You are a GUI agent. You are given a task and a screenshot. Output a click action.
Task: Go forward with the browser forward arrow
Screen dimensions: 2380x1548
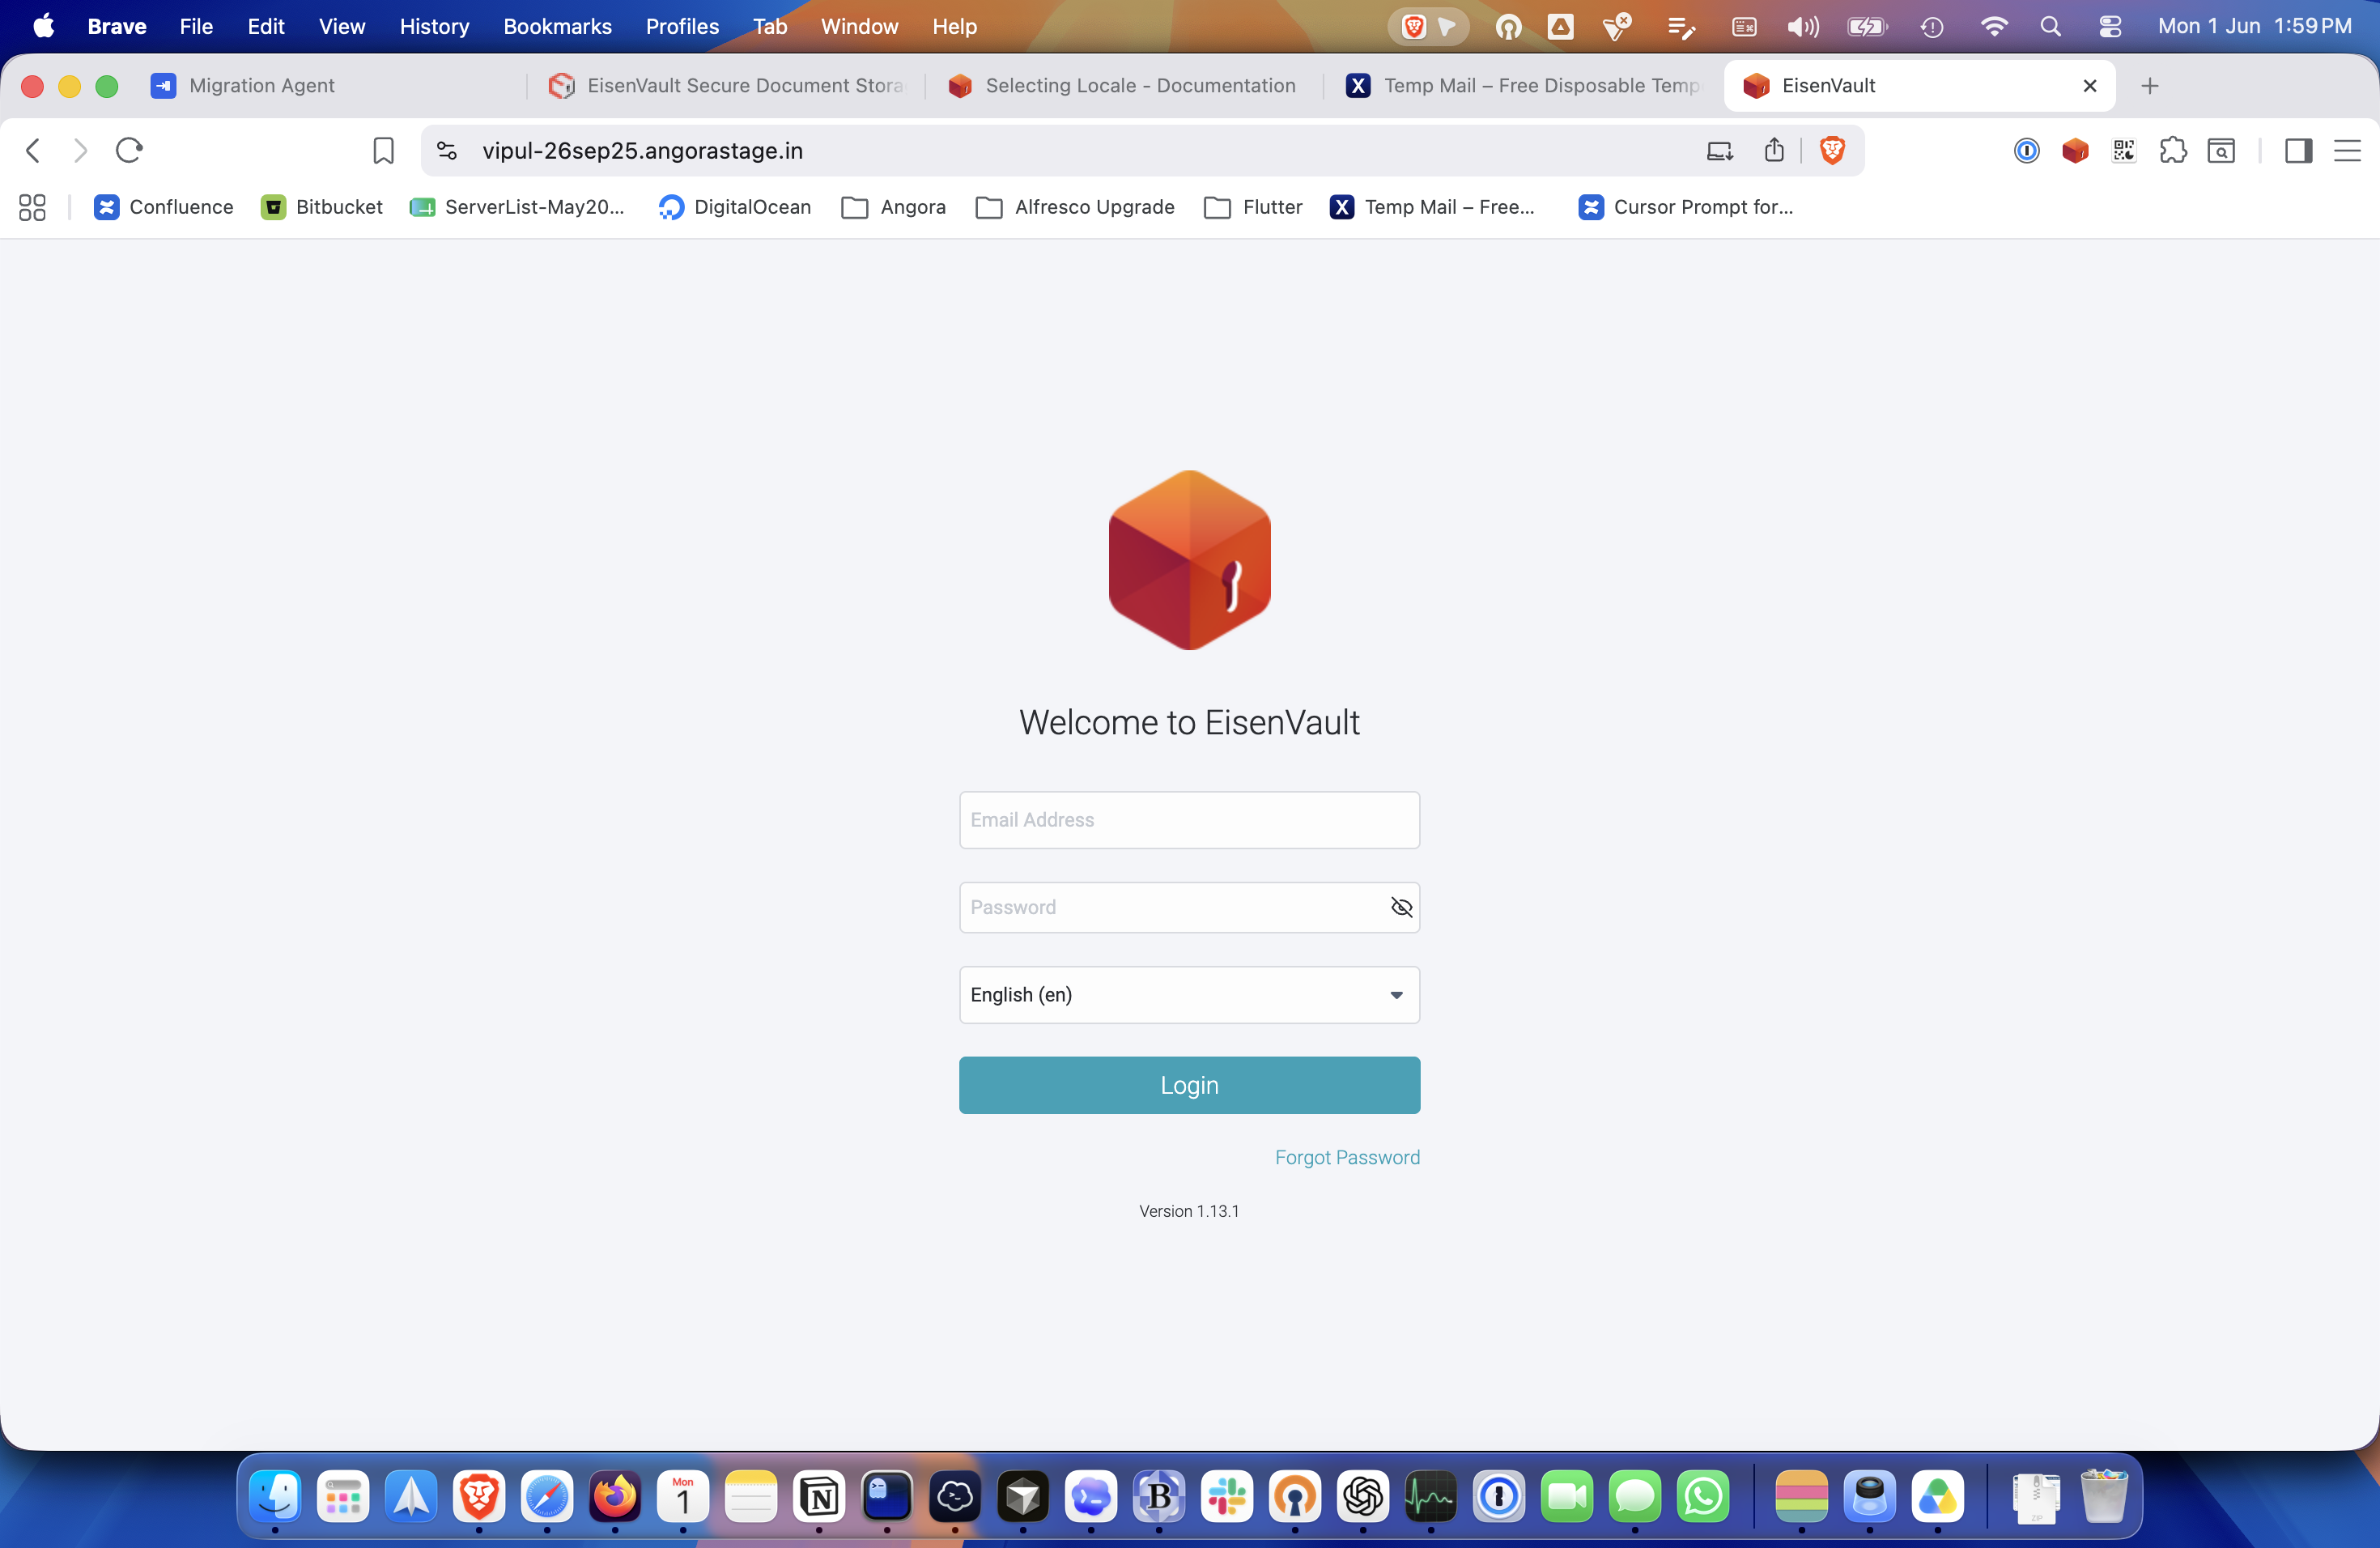pos(81,150)
